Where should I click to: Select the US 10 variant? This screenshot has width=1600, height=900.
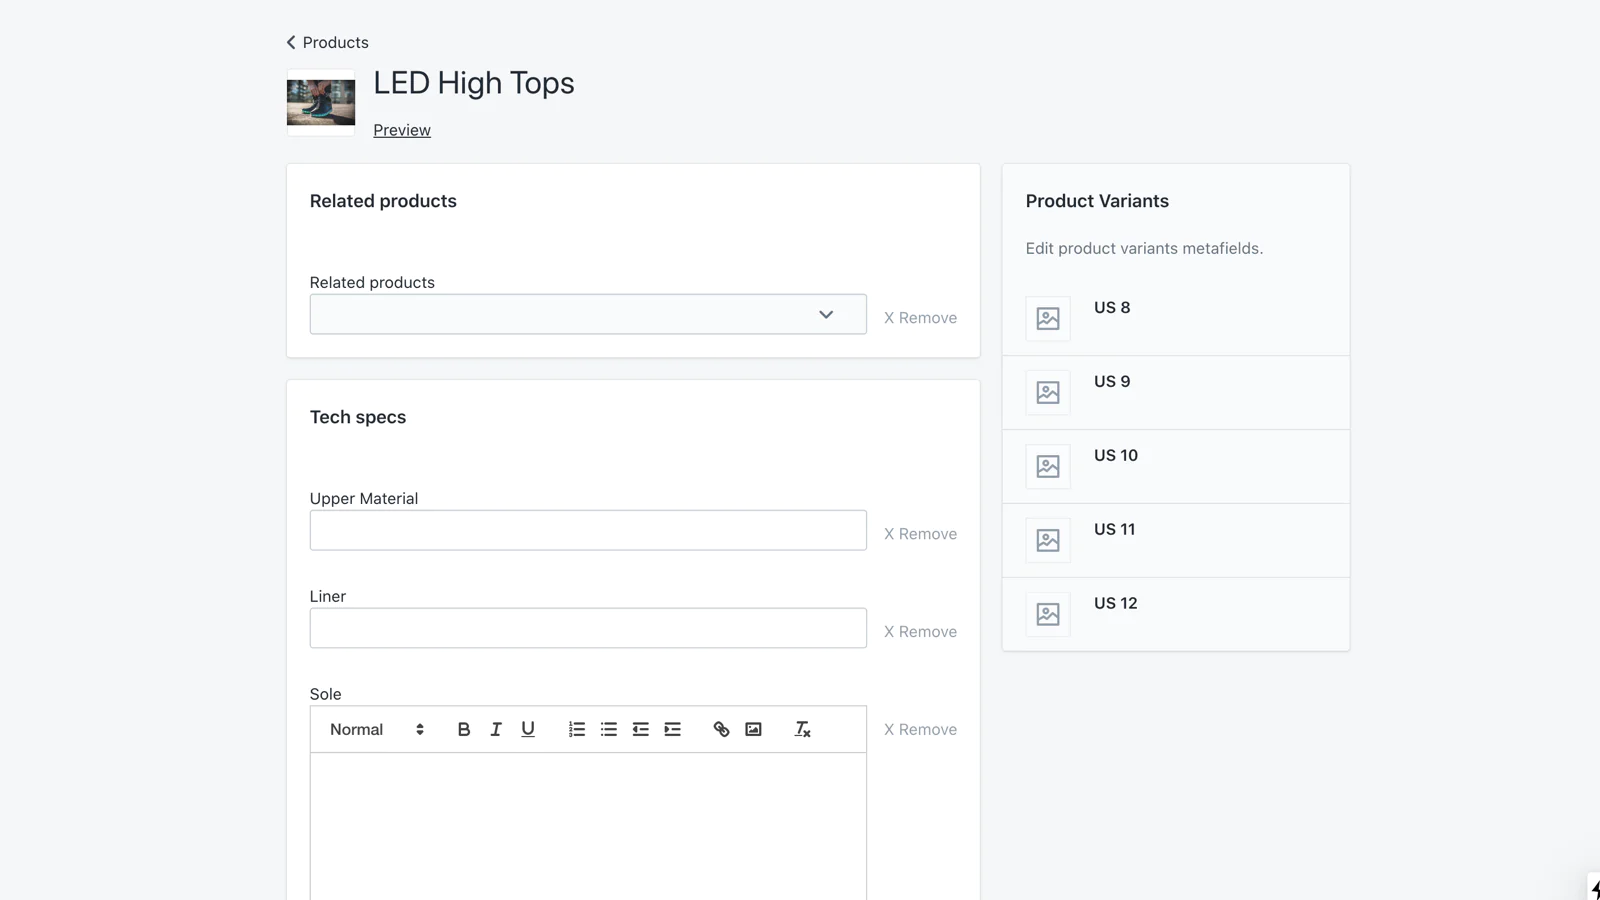click(1116, 456)
